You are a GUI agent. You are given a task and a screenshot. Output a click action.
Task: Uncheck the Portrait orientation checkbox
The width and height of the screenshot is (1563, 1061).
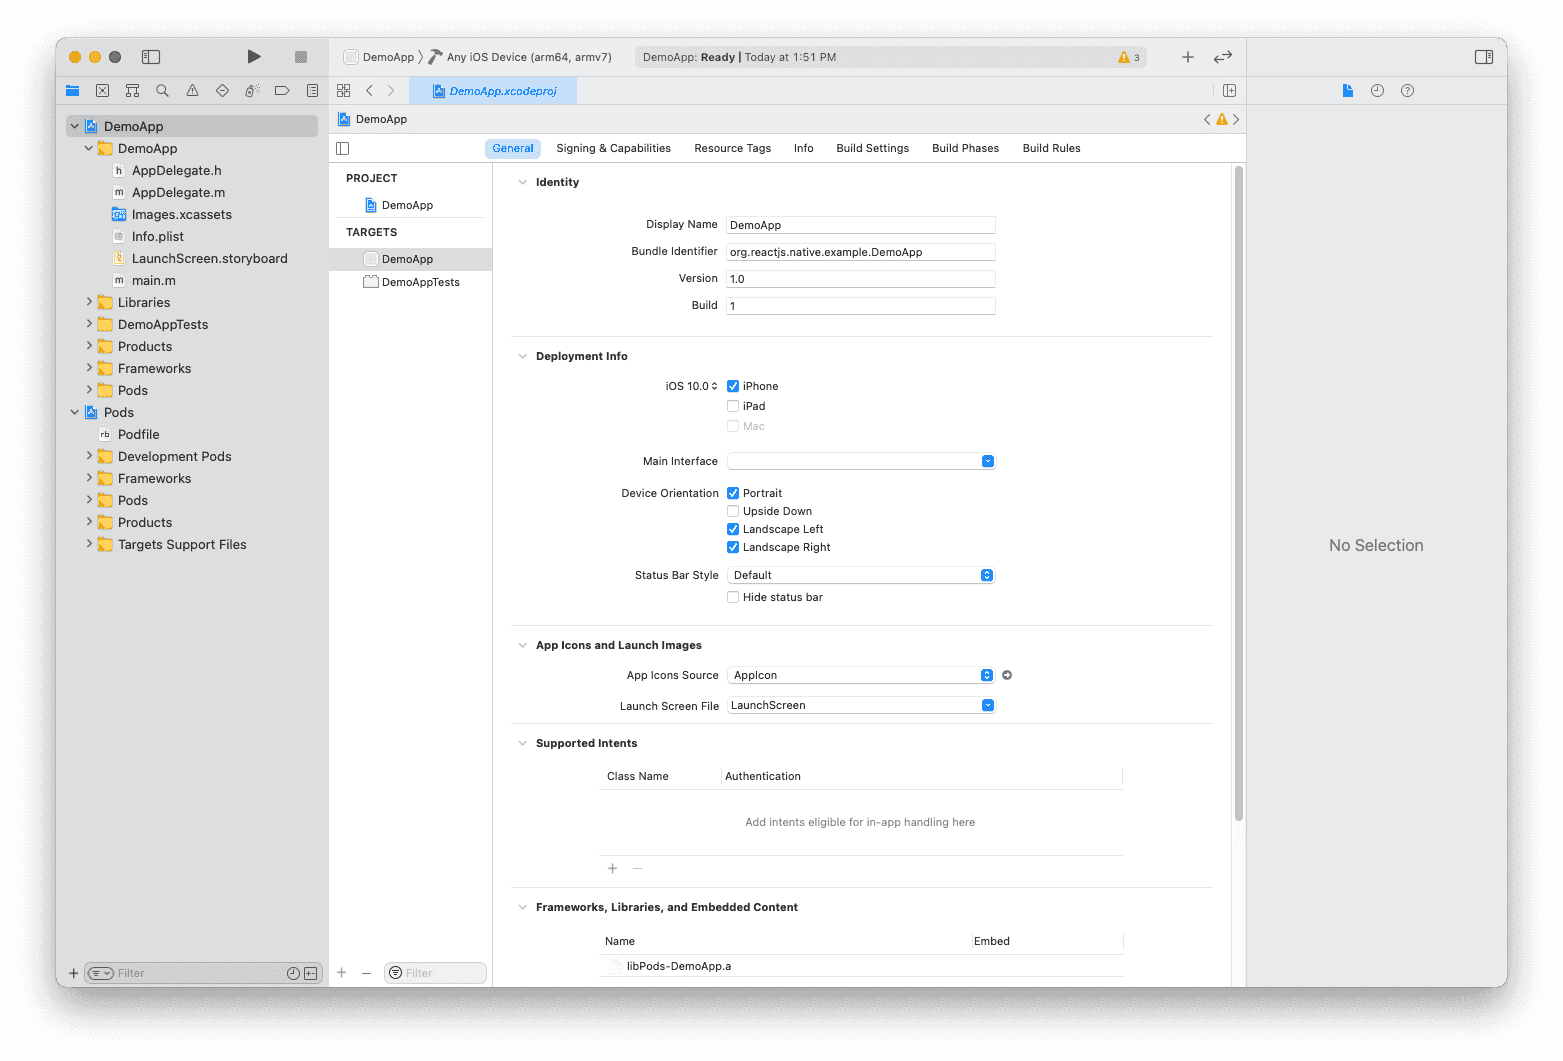pyautogui.click(x=733, y=493)
